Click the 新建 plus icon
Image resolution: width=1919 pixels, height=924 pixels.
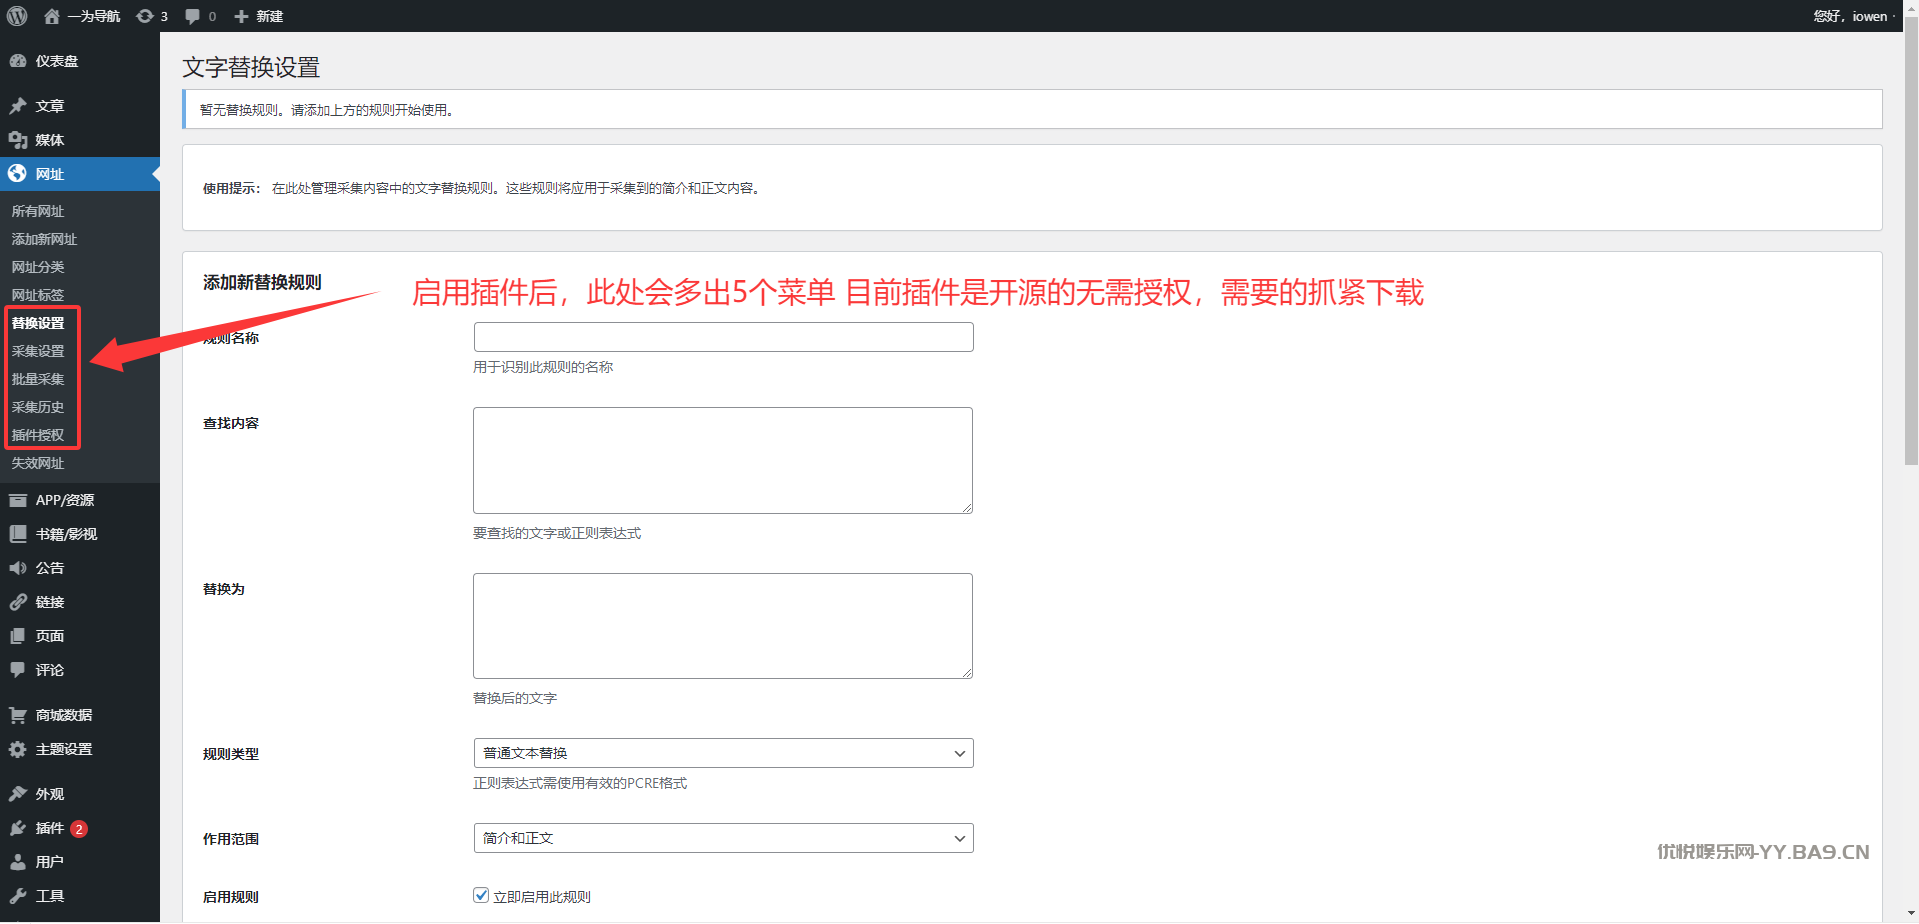[x=241, y=16]
